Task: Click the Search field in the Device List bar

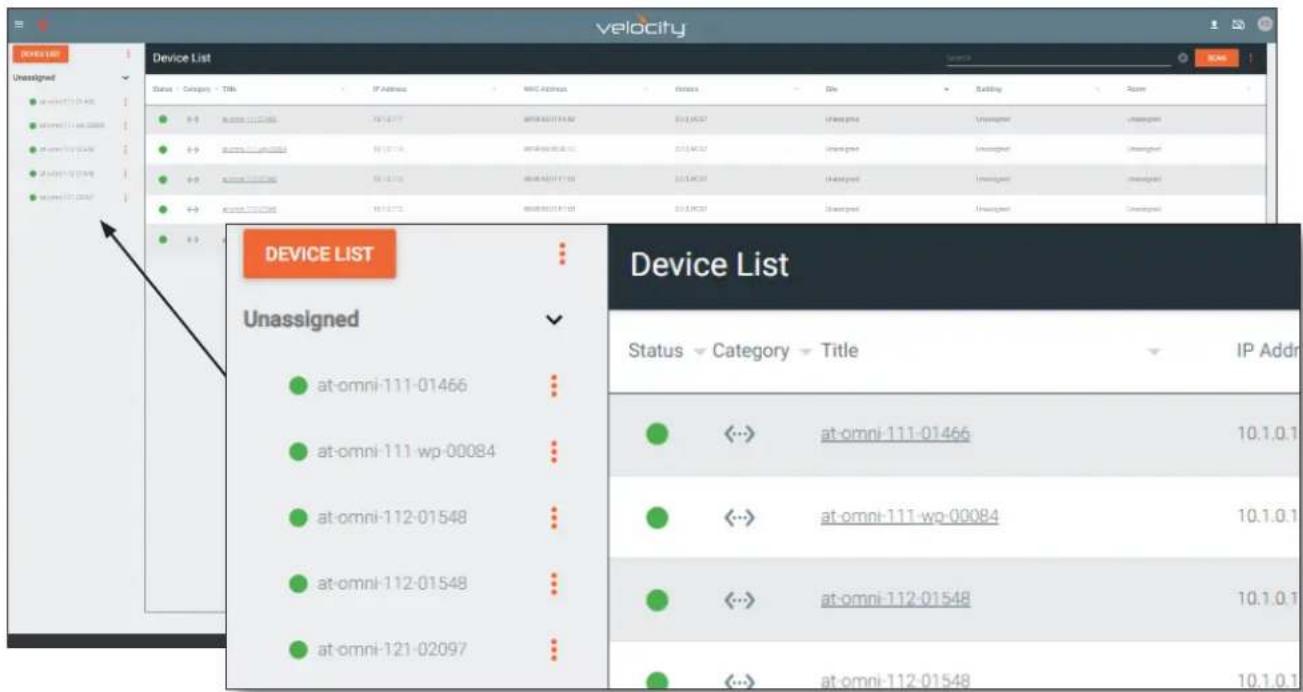Action: pyautogui.click(x=1058, y=59)
